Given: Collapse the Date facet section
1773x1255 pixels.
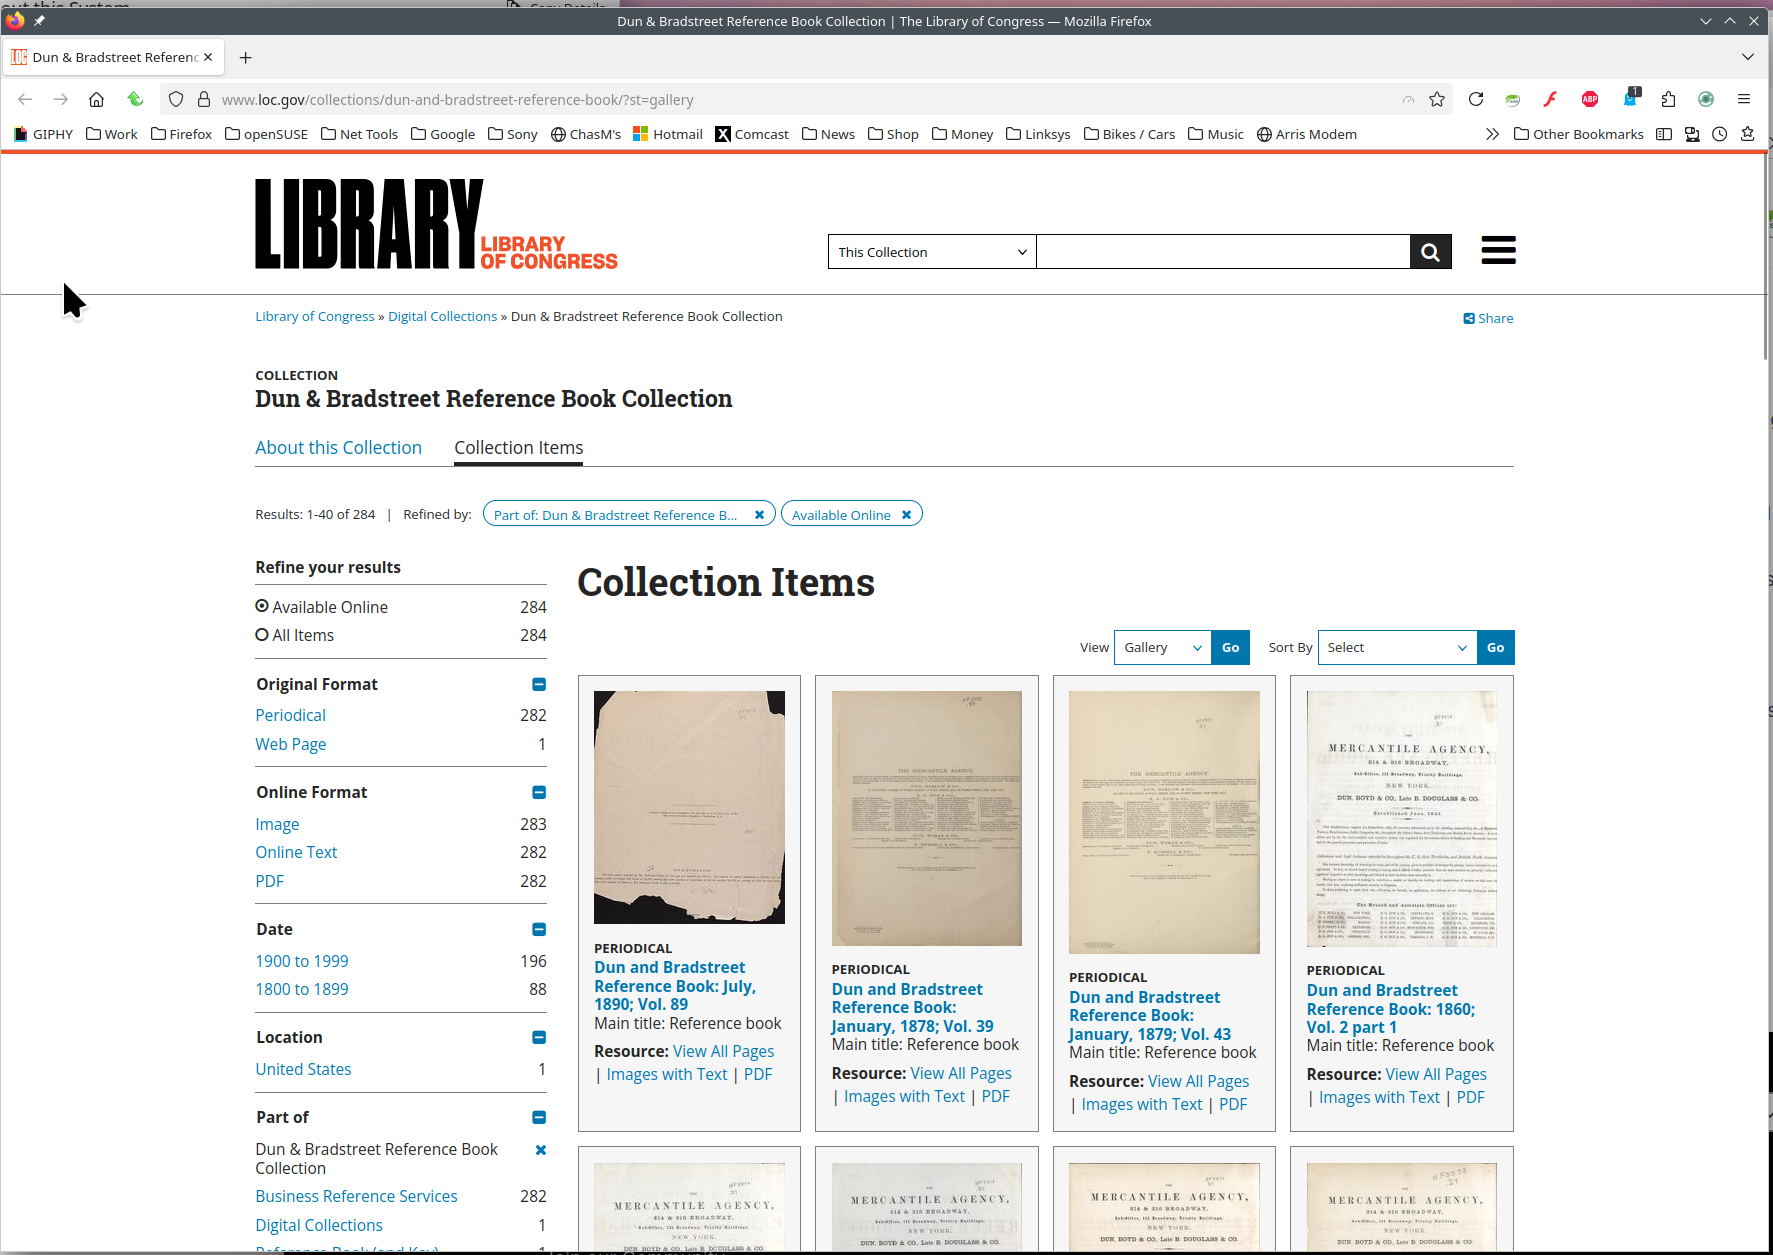Looking at the screenshot, I should [x=539, y=930].
